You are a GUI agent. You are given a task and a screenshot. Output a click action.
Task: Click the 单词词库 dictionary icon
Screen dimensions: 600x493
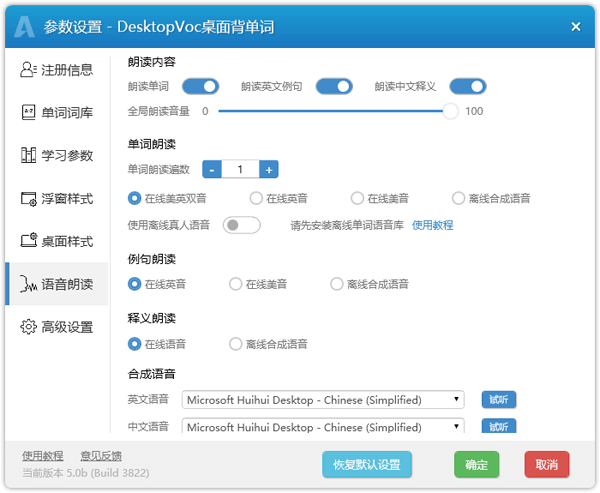pyautogui.click(x=28, y=113)
